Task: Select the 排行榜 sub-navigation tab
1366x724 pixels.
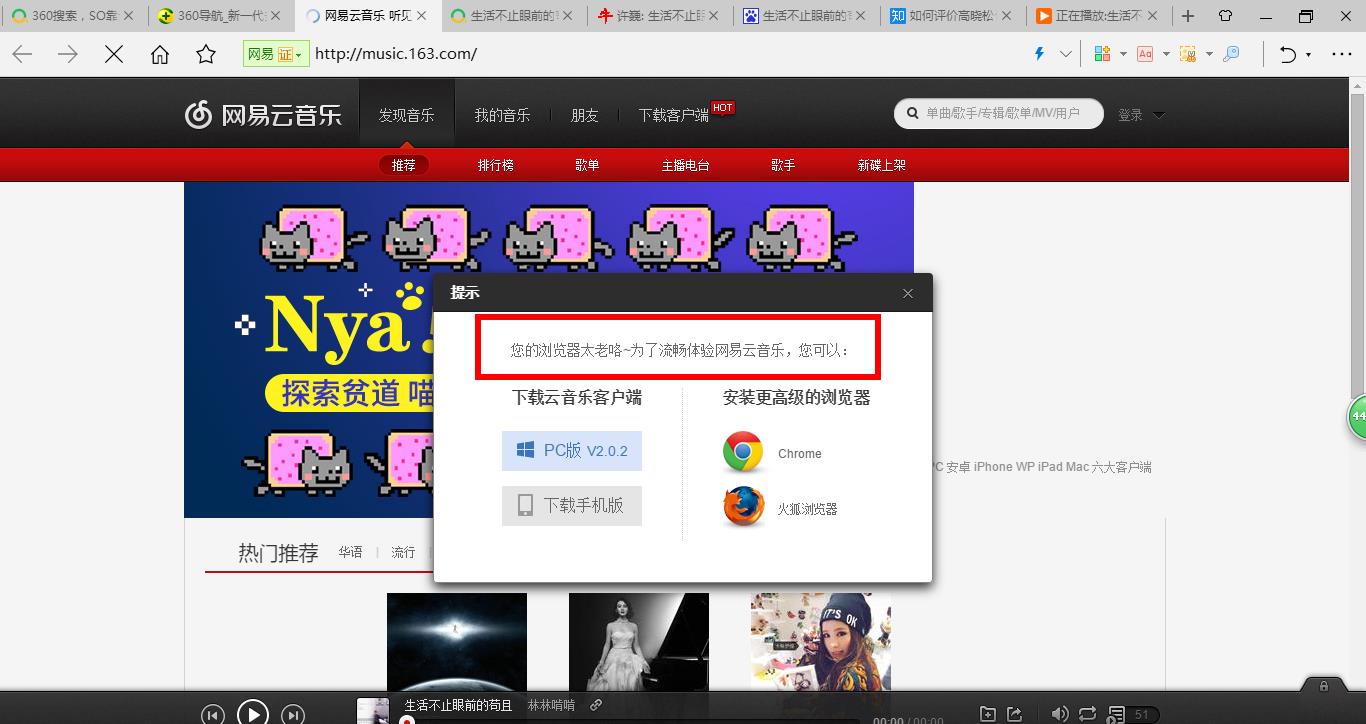Action: 495,165
